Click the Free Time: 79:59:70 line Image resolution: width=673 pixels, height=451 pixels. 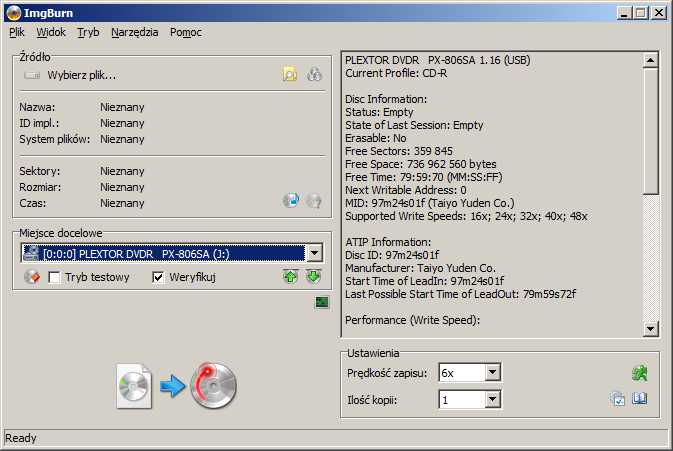pos(424,177)
